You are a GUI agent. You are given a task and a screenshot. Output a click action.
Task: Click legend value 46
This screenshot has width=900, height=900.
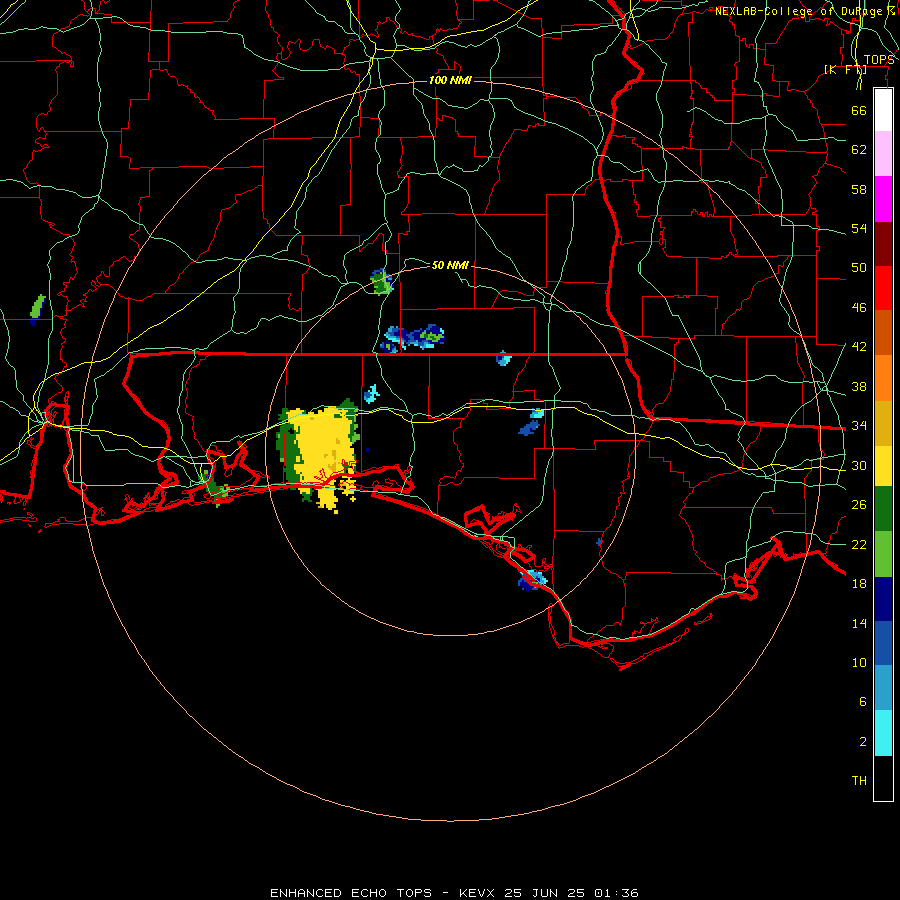(859, 308)
